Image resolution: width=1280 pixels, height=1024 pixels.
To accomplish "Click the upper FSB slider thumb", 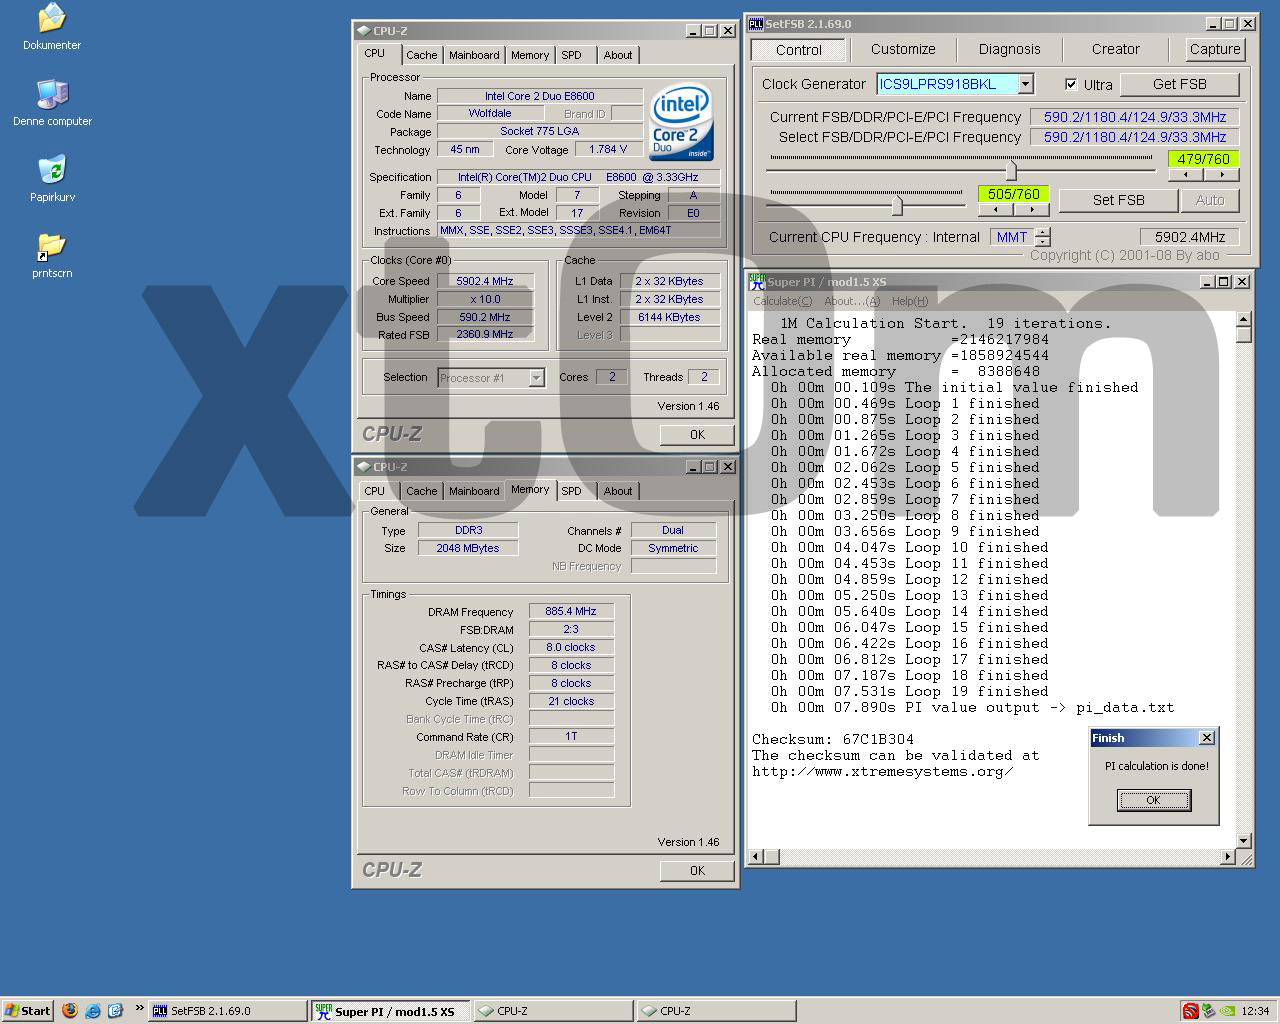I will (x=1011, y=170).
